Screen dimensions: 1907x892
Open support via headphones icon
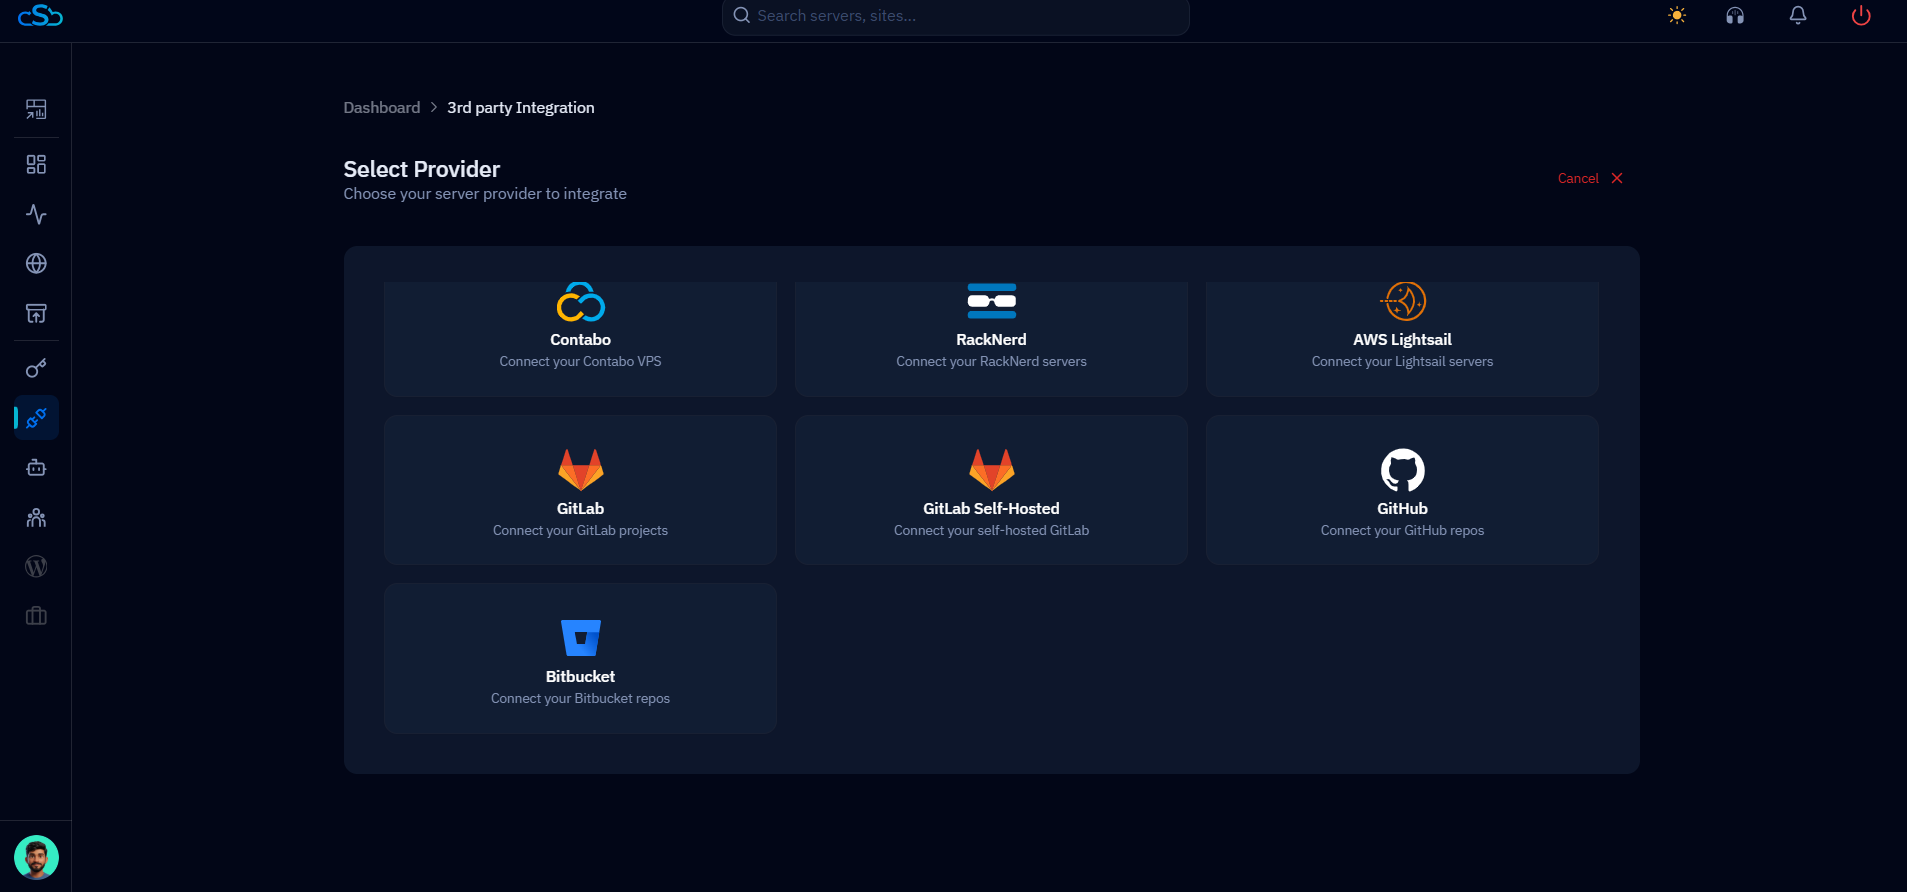pyautogui.click(x=1735, y=15)
